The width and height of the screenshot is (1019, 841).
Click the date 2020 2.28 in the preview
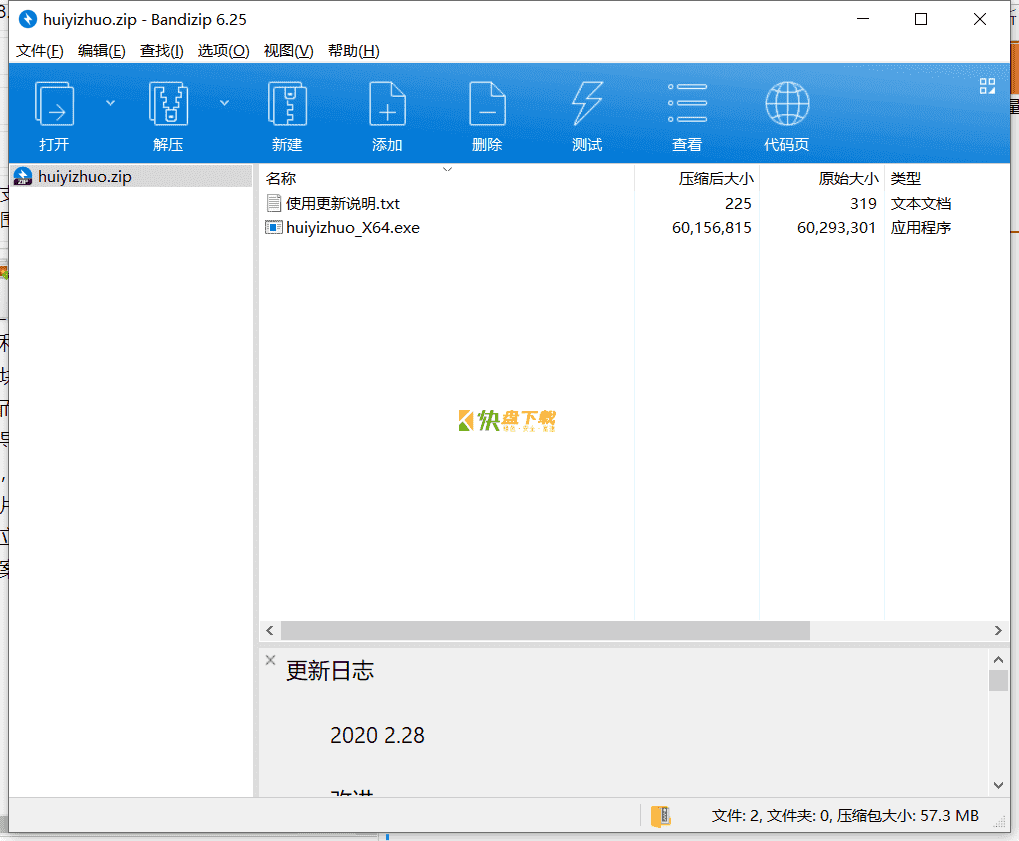pyautogui.click(x=377, y=735)
